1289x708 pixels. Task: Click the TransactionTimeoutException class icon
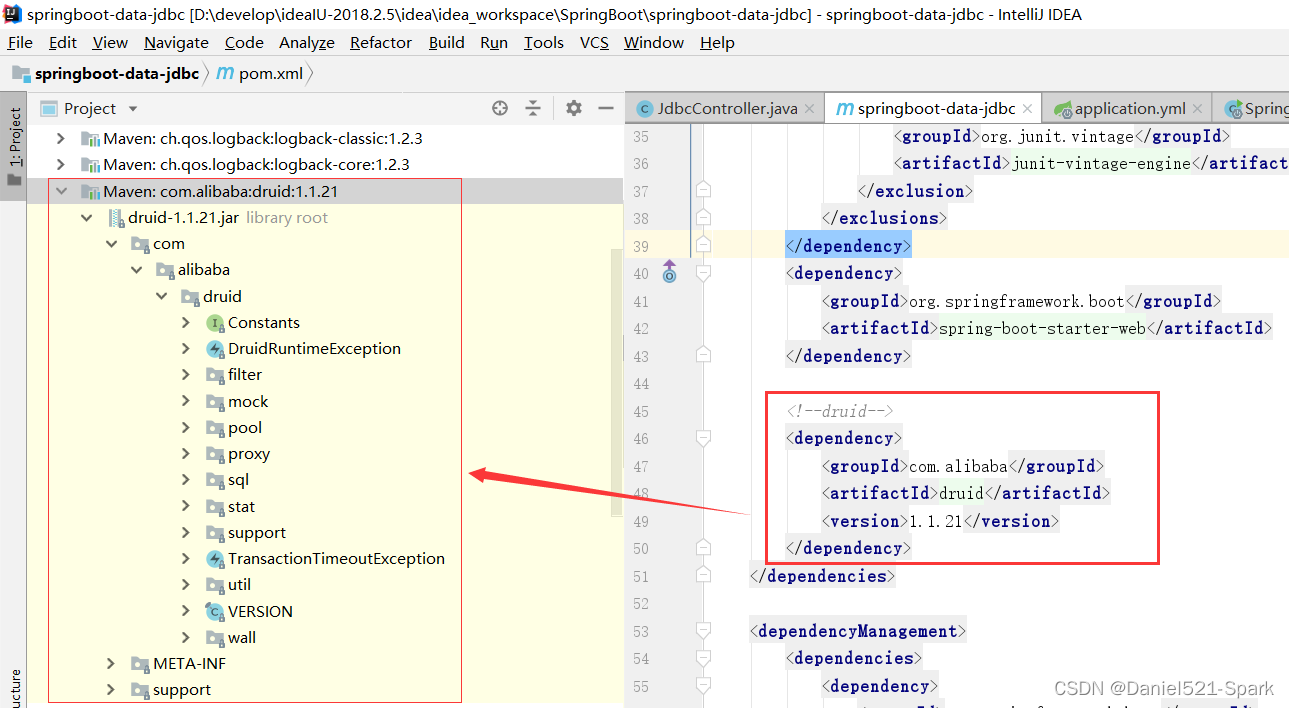(x=215, y=559)
